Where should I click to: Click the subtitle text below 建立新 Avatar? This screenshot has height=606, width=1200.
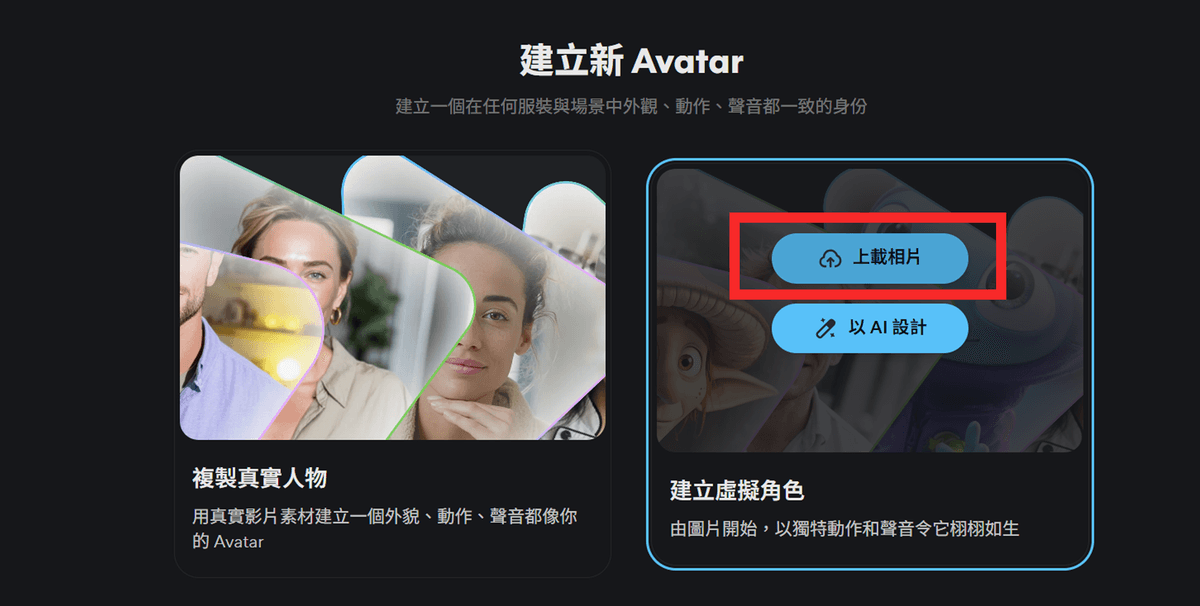tap(631, 106)
